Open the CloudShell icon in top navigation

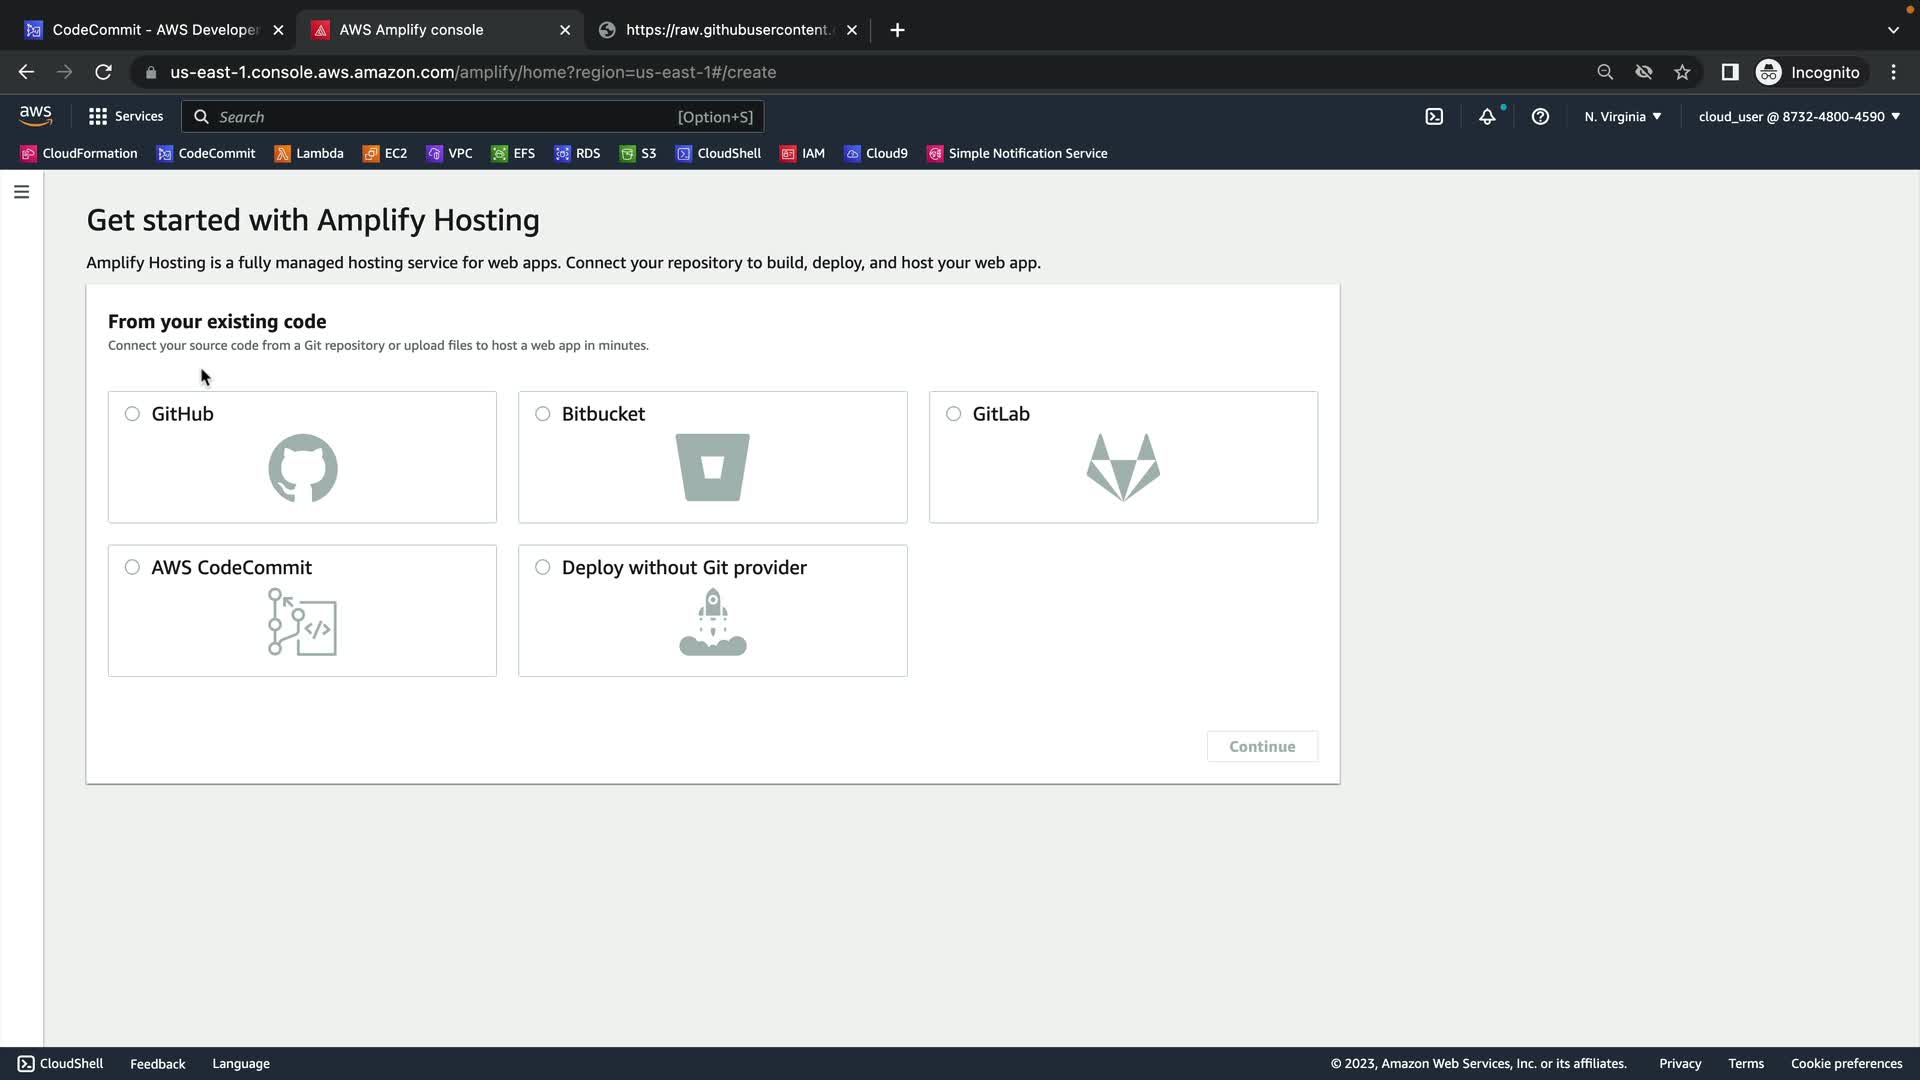(x=1434, y=117)
